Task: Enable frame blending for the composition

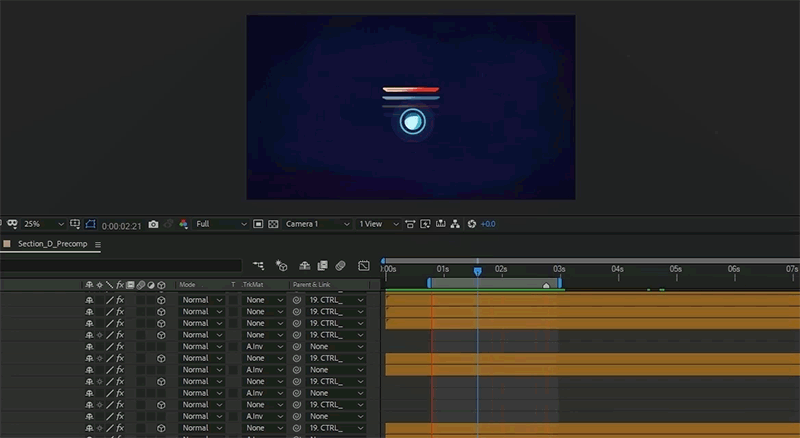Action: (322, 265)
